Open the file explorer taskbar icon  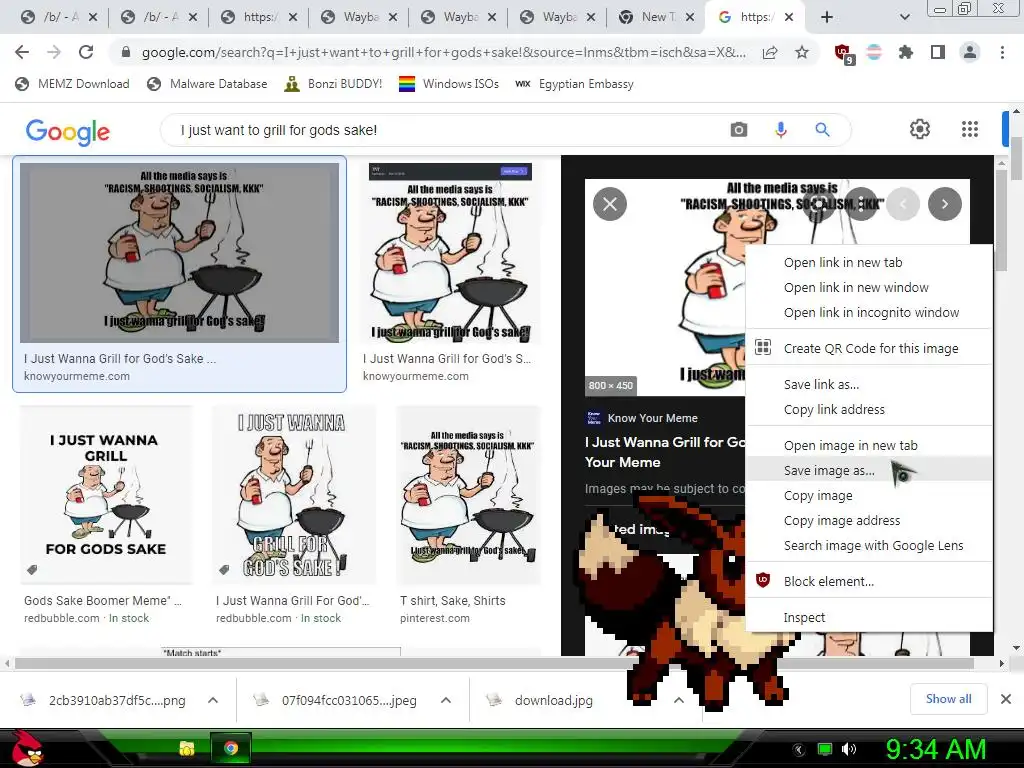pyautogui.click(x=187, y=748)
